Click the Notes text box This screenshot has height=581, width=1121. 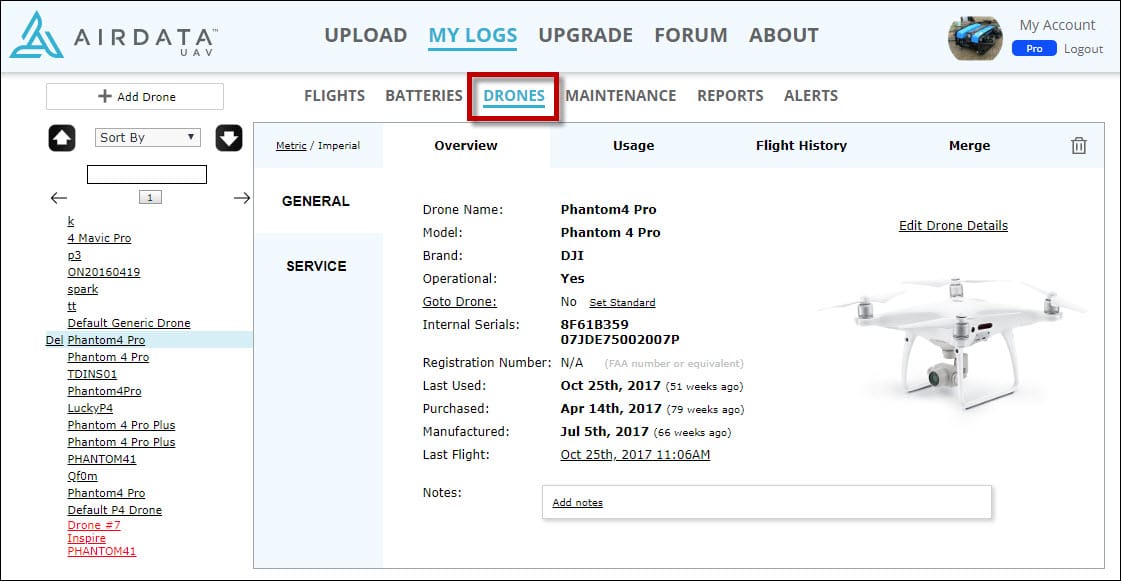tap(767, 502)
